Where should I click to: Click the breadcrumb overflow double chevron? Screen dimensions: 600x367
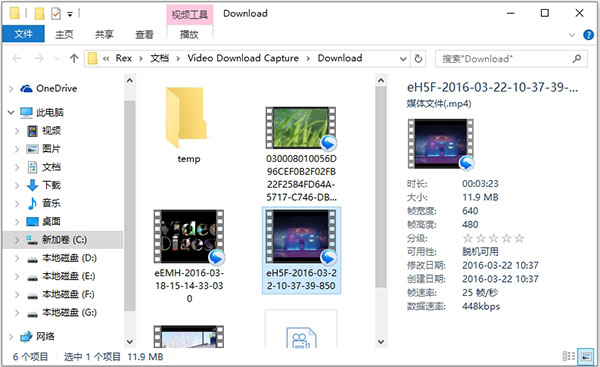106,59
